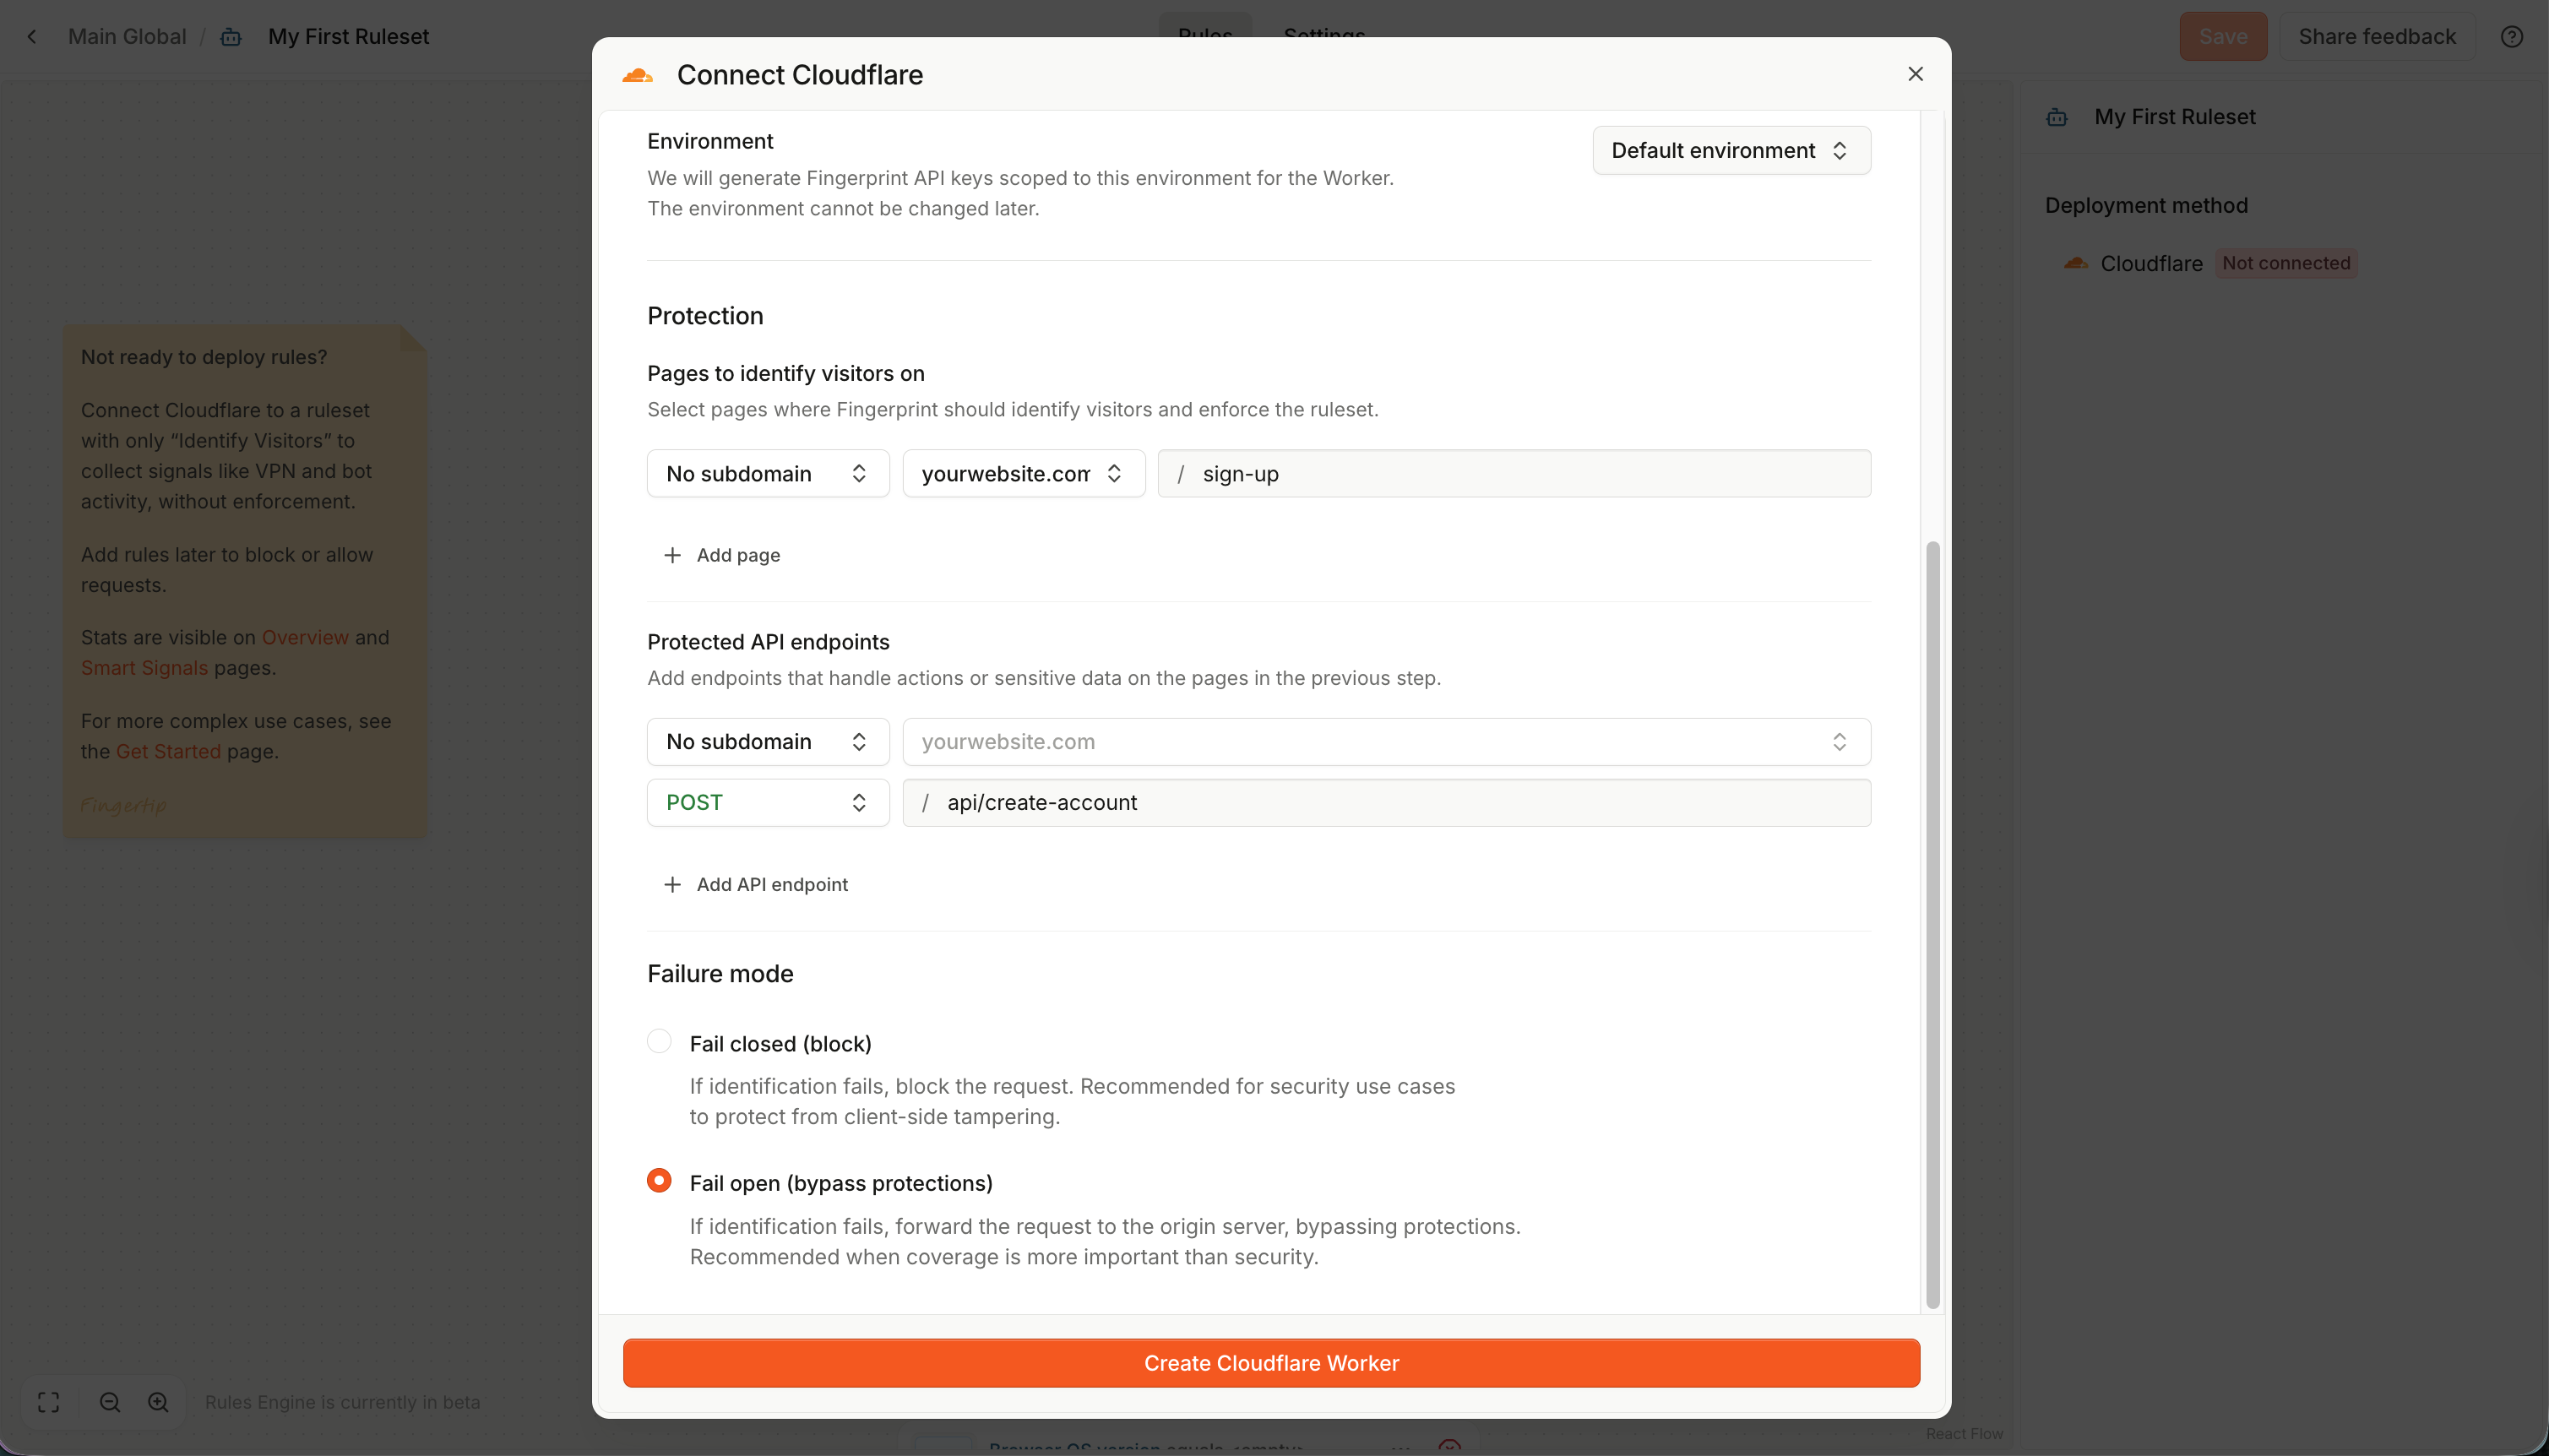2549x1456 pixels.
Task: Open the API endpoint yourwebsite.com domain dropdown
Action: [x=1385, y=742]
